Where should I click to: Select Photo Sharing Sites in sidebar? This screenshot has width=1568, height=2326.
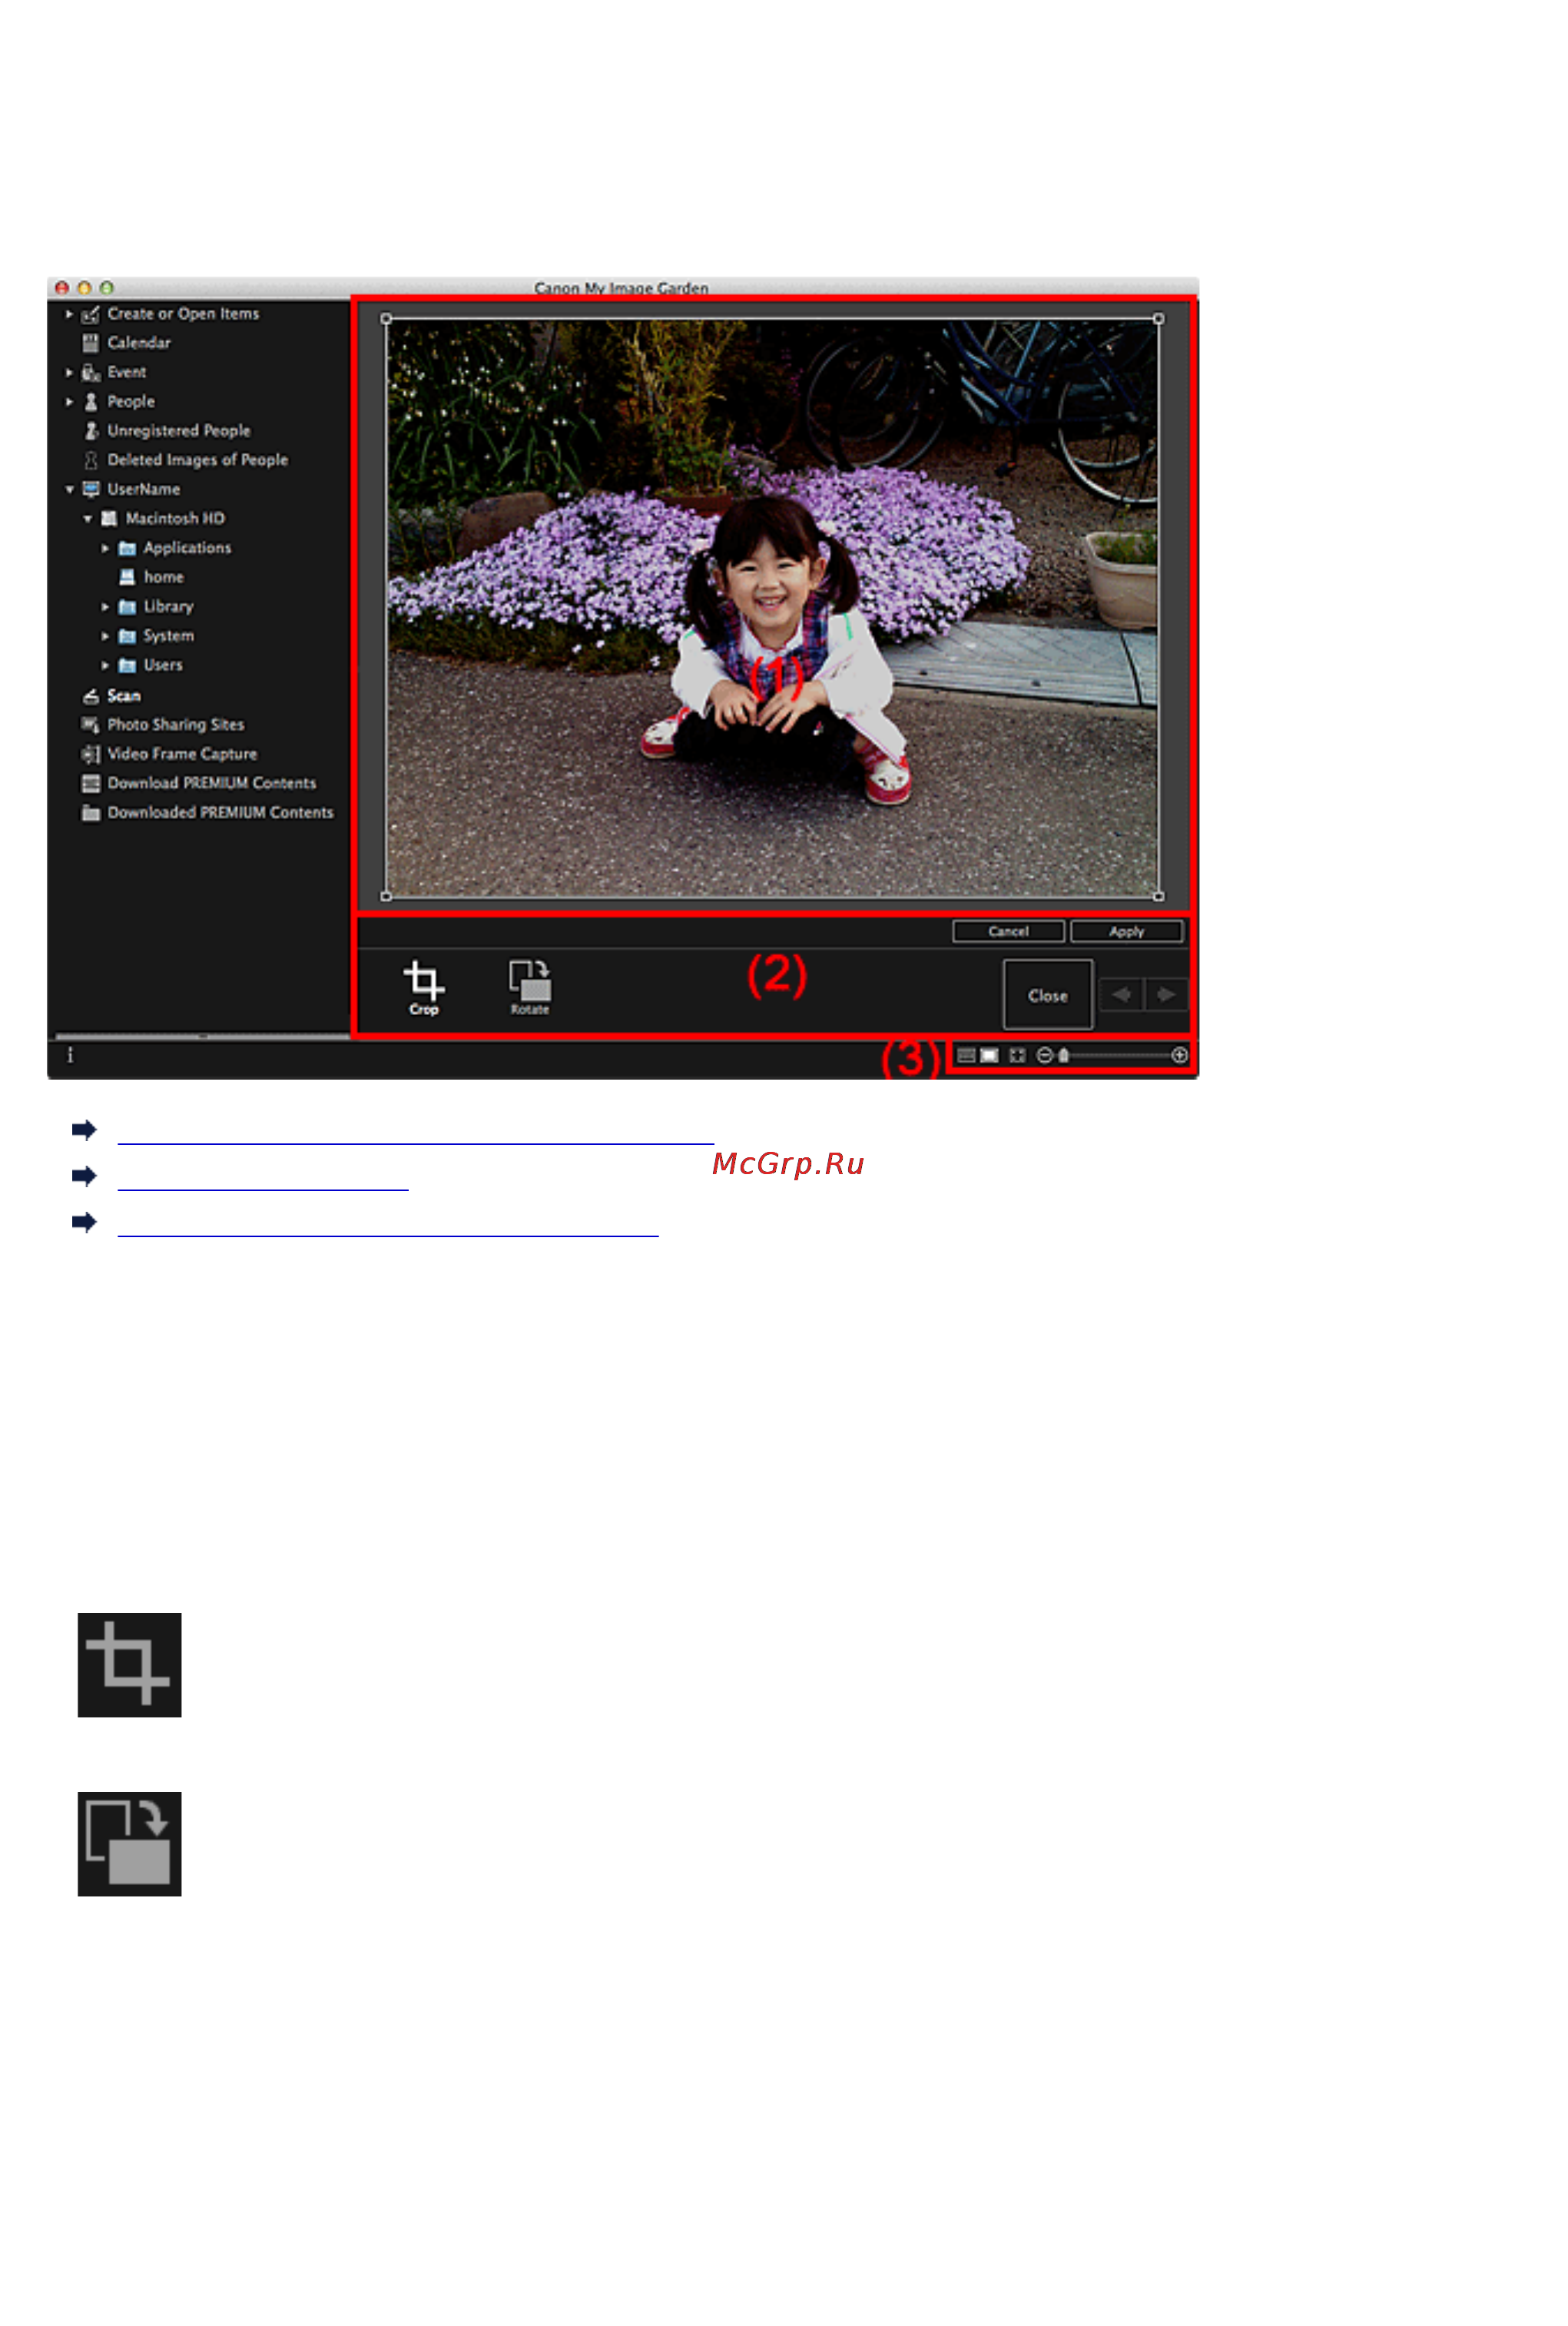(x=175, y=724)
